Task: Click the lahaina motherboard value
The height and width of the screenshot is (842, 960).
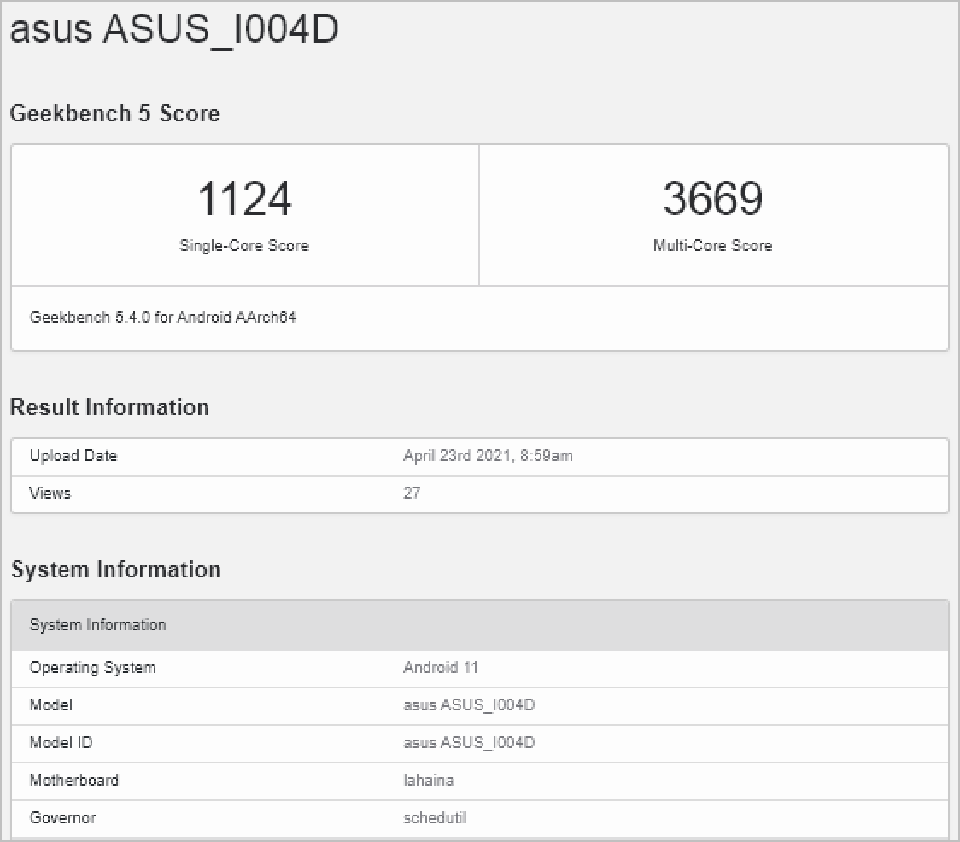Action: pyautogui.click(x=429, y=780)
